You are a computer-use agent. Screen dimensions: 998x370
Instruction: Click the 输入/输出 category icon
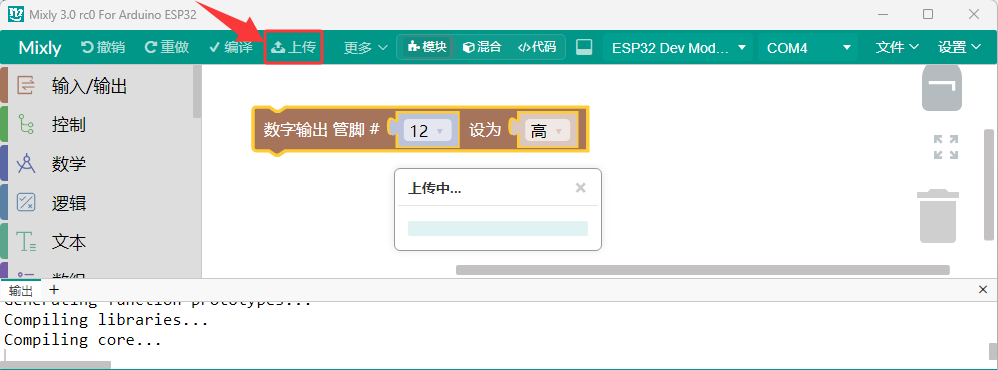tap(26, 86)
